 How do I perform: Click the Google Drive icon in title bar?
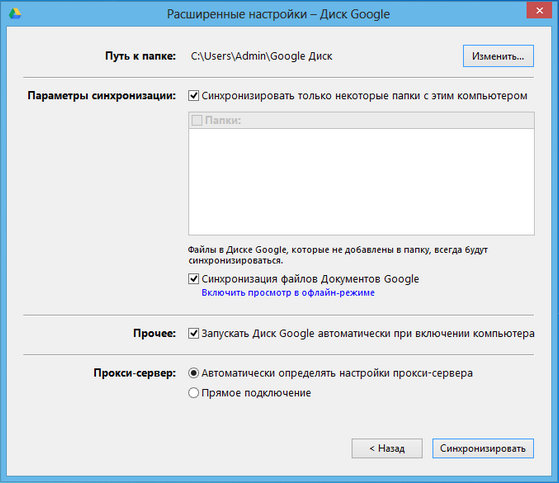[15, 14]
